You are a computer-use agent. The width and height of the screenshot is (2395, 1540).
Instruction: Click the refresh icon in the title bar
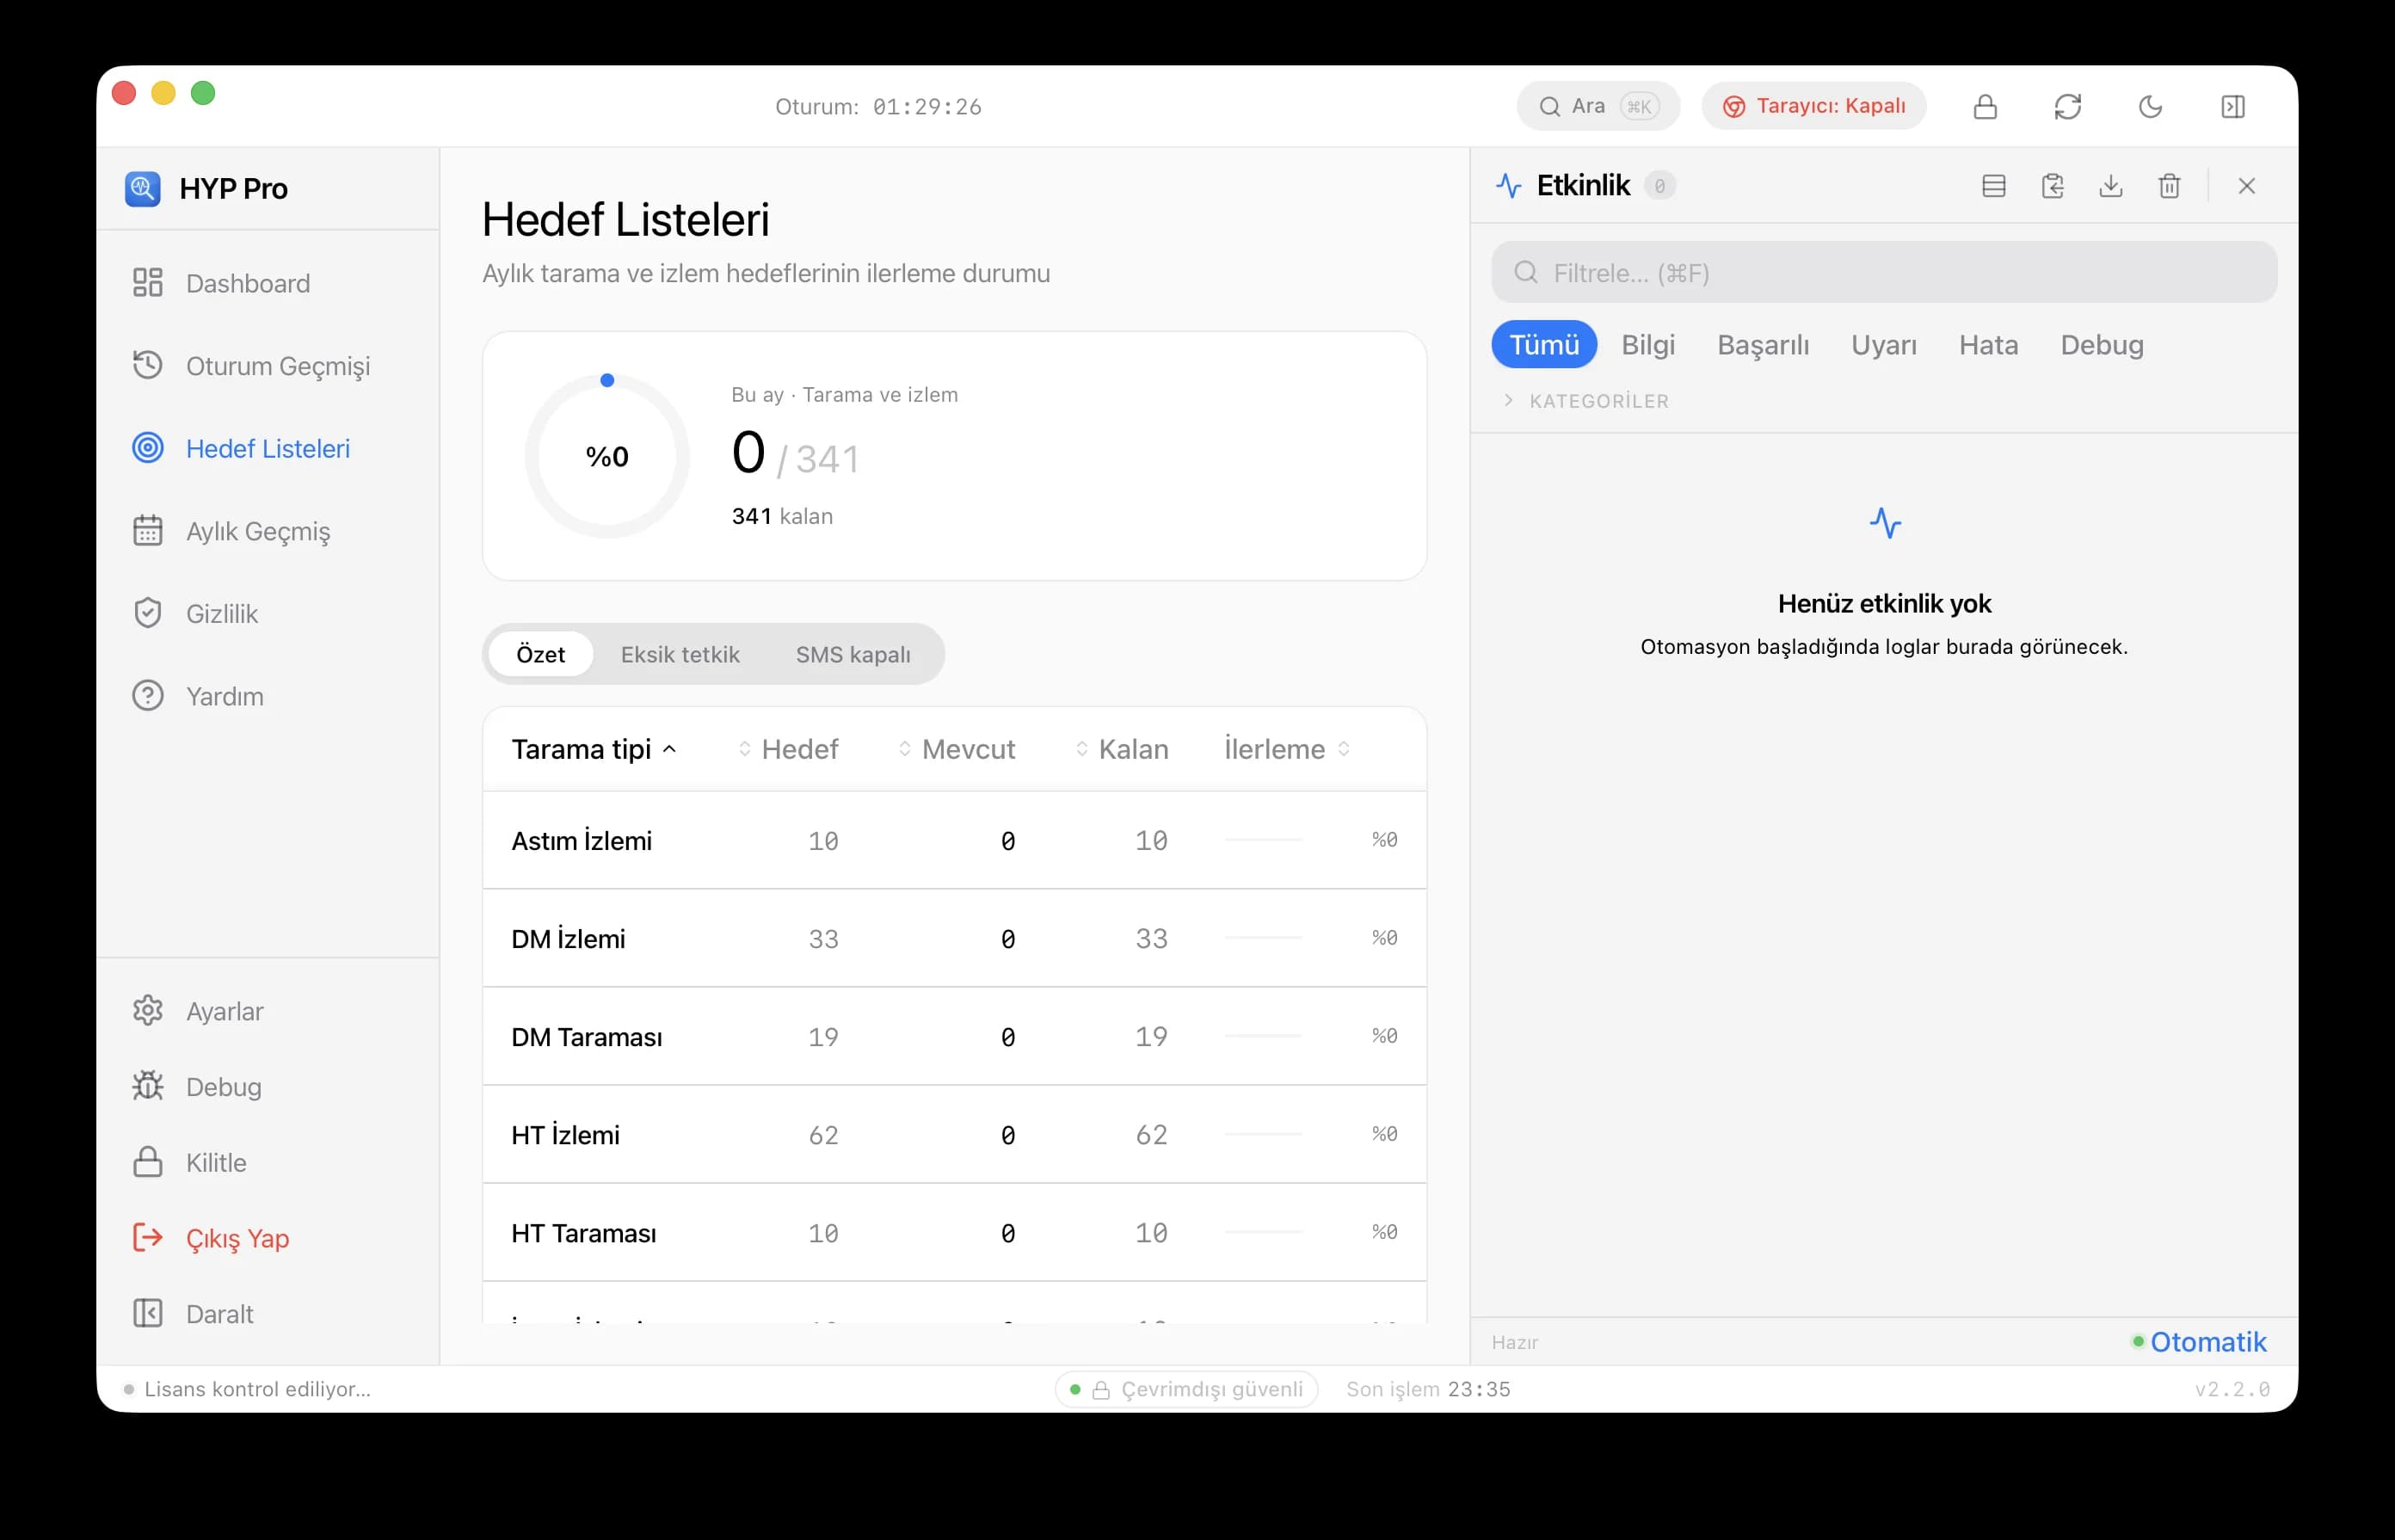point(2068,106)
